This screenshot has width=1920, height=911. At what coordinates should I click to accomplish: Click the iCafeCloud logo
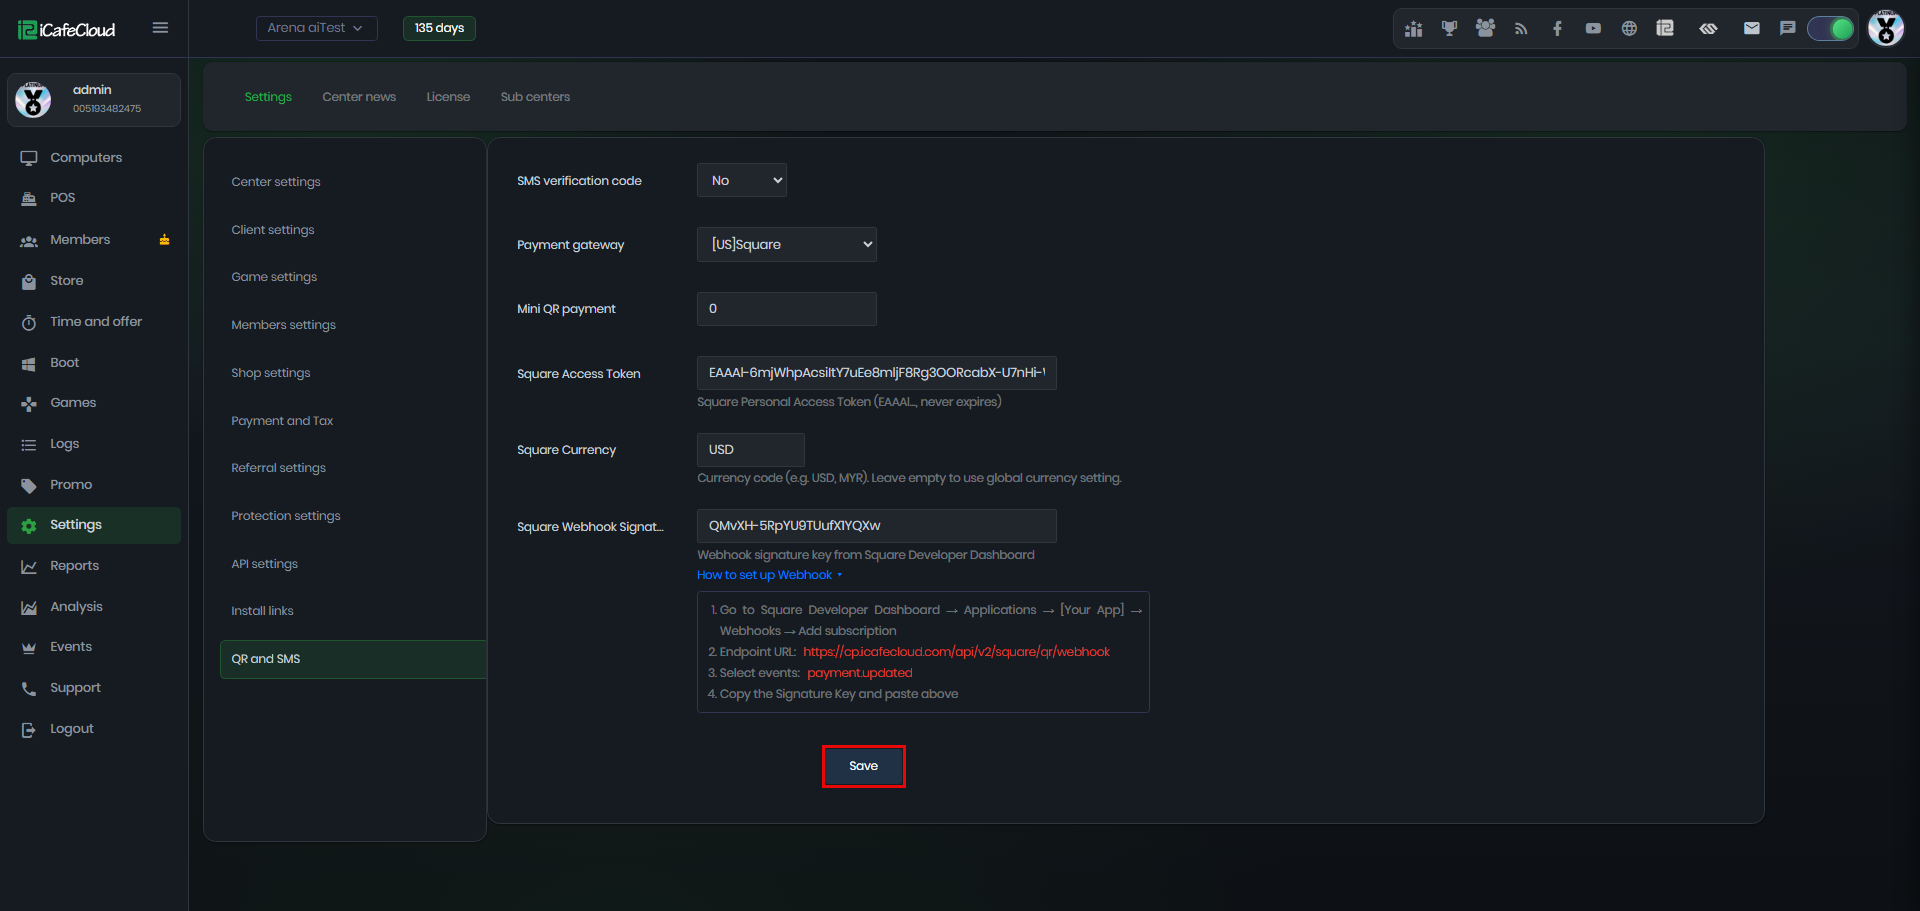coord(67,30)
